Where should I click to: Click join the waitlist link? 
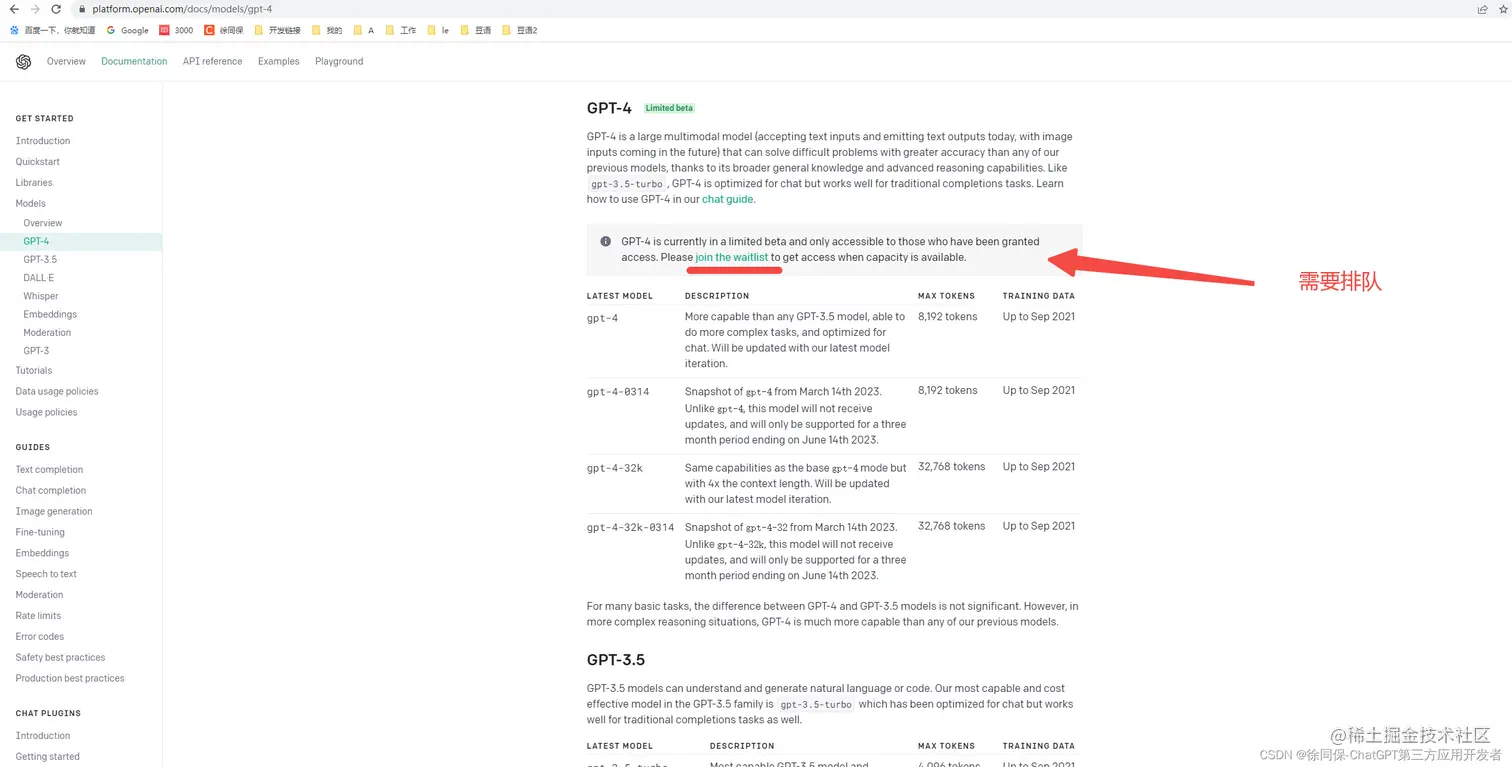click(x=732, y=257)
